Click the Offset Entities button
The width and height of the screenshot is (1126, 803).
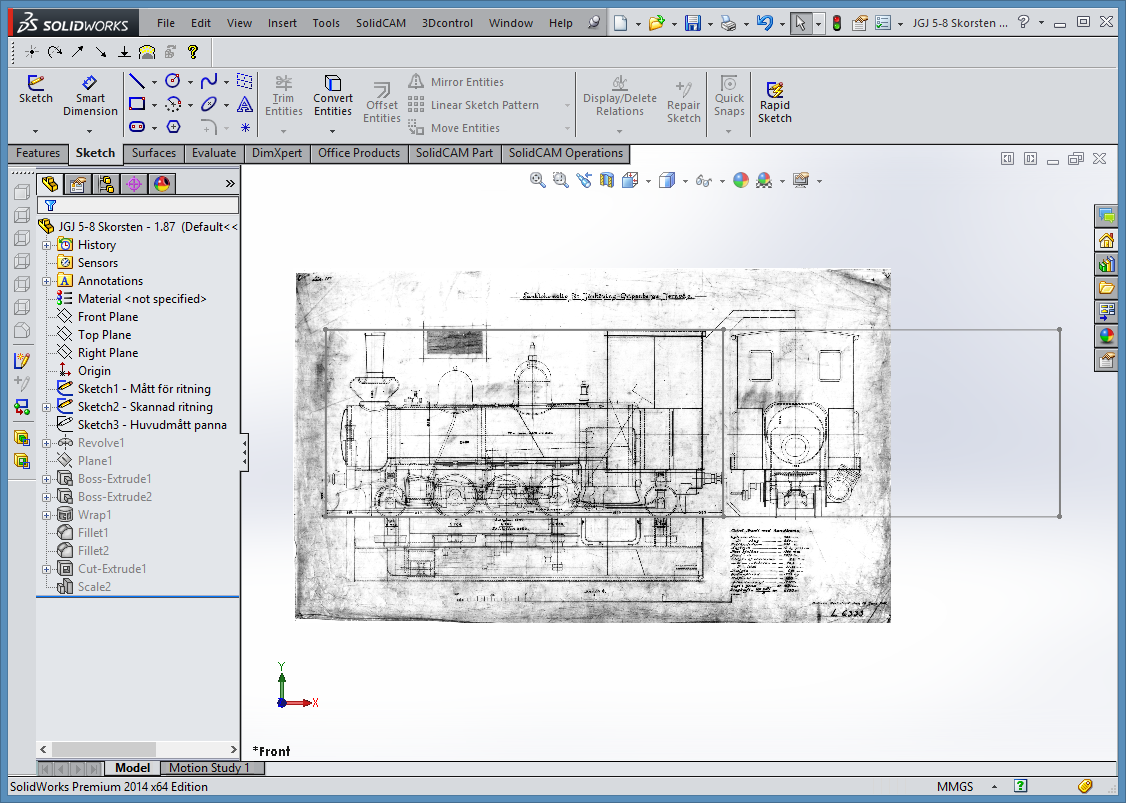(381, 103)
